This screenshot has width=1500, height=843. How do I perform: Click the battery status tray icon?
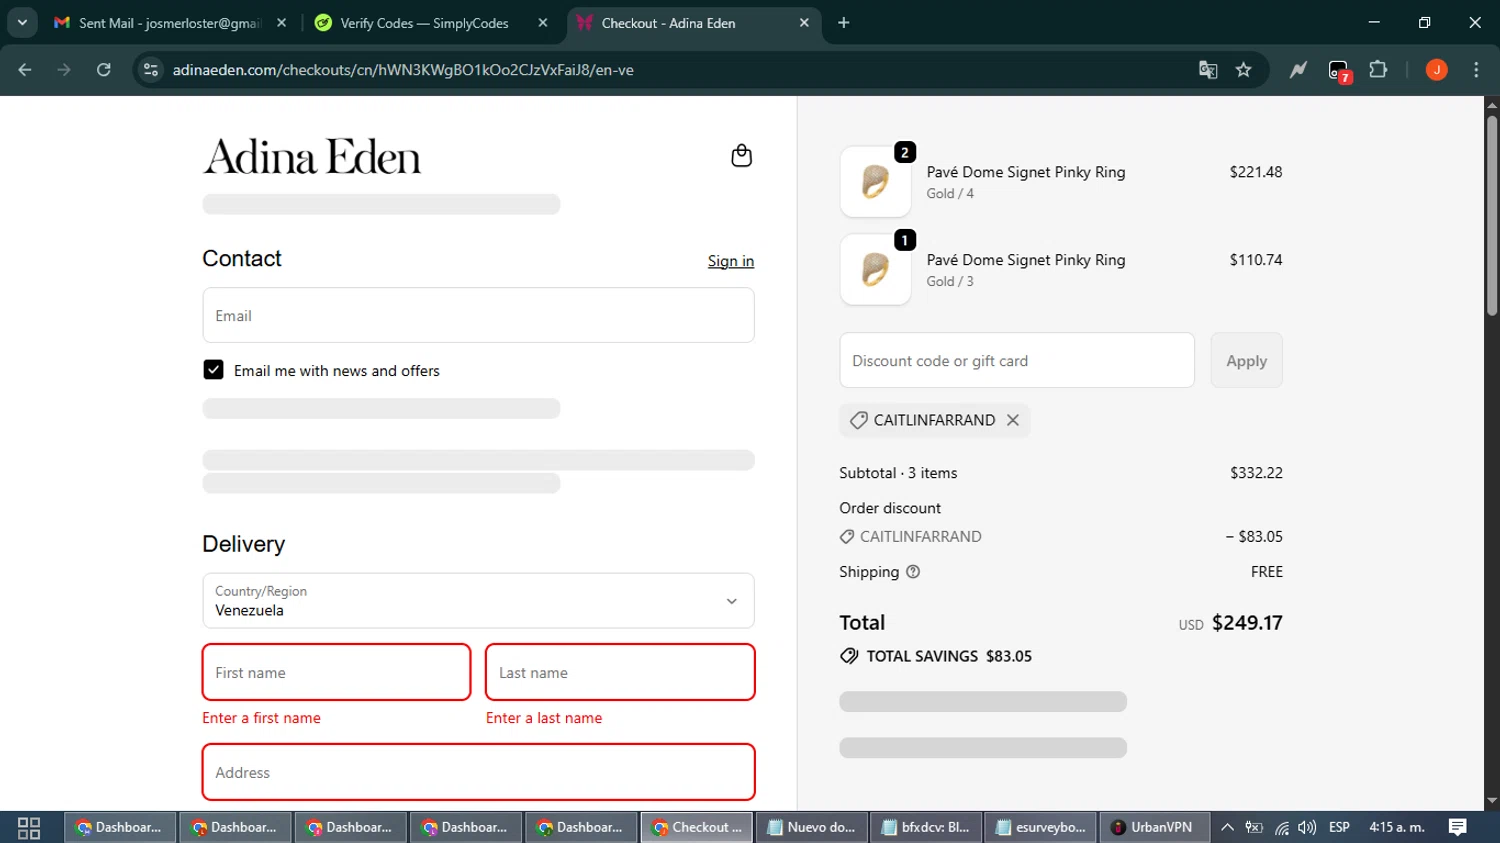[x=1254, y=827]
